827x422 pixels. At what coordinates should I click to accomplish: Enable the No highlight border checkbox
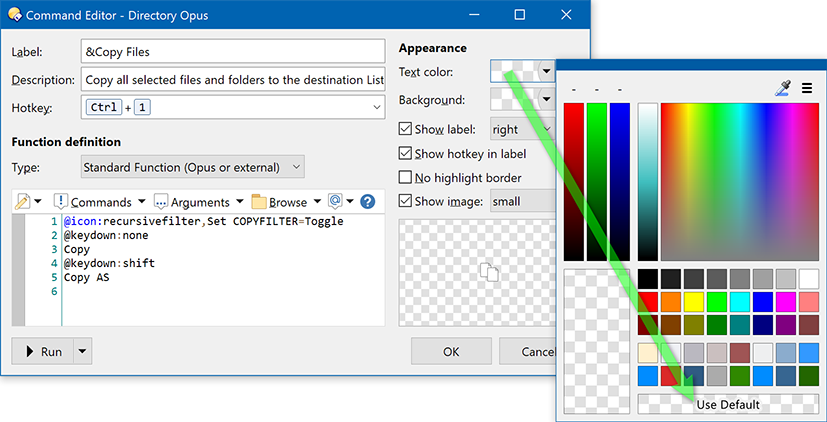click(x=405, y=178)
